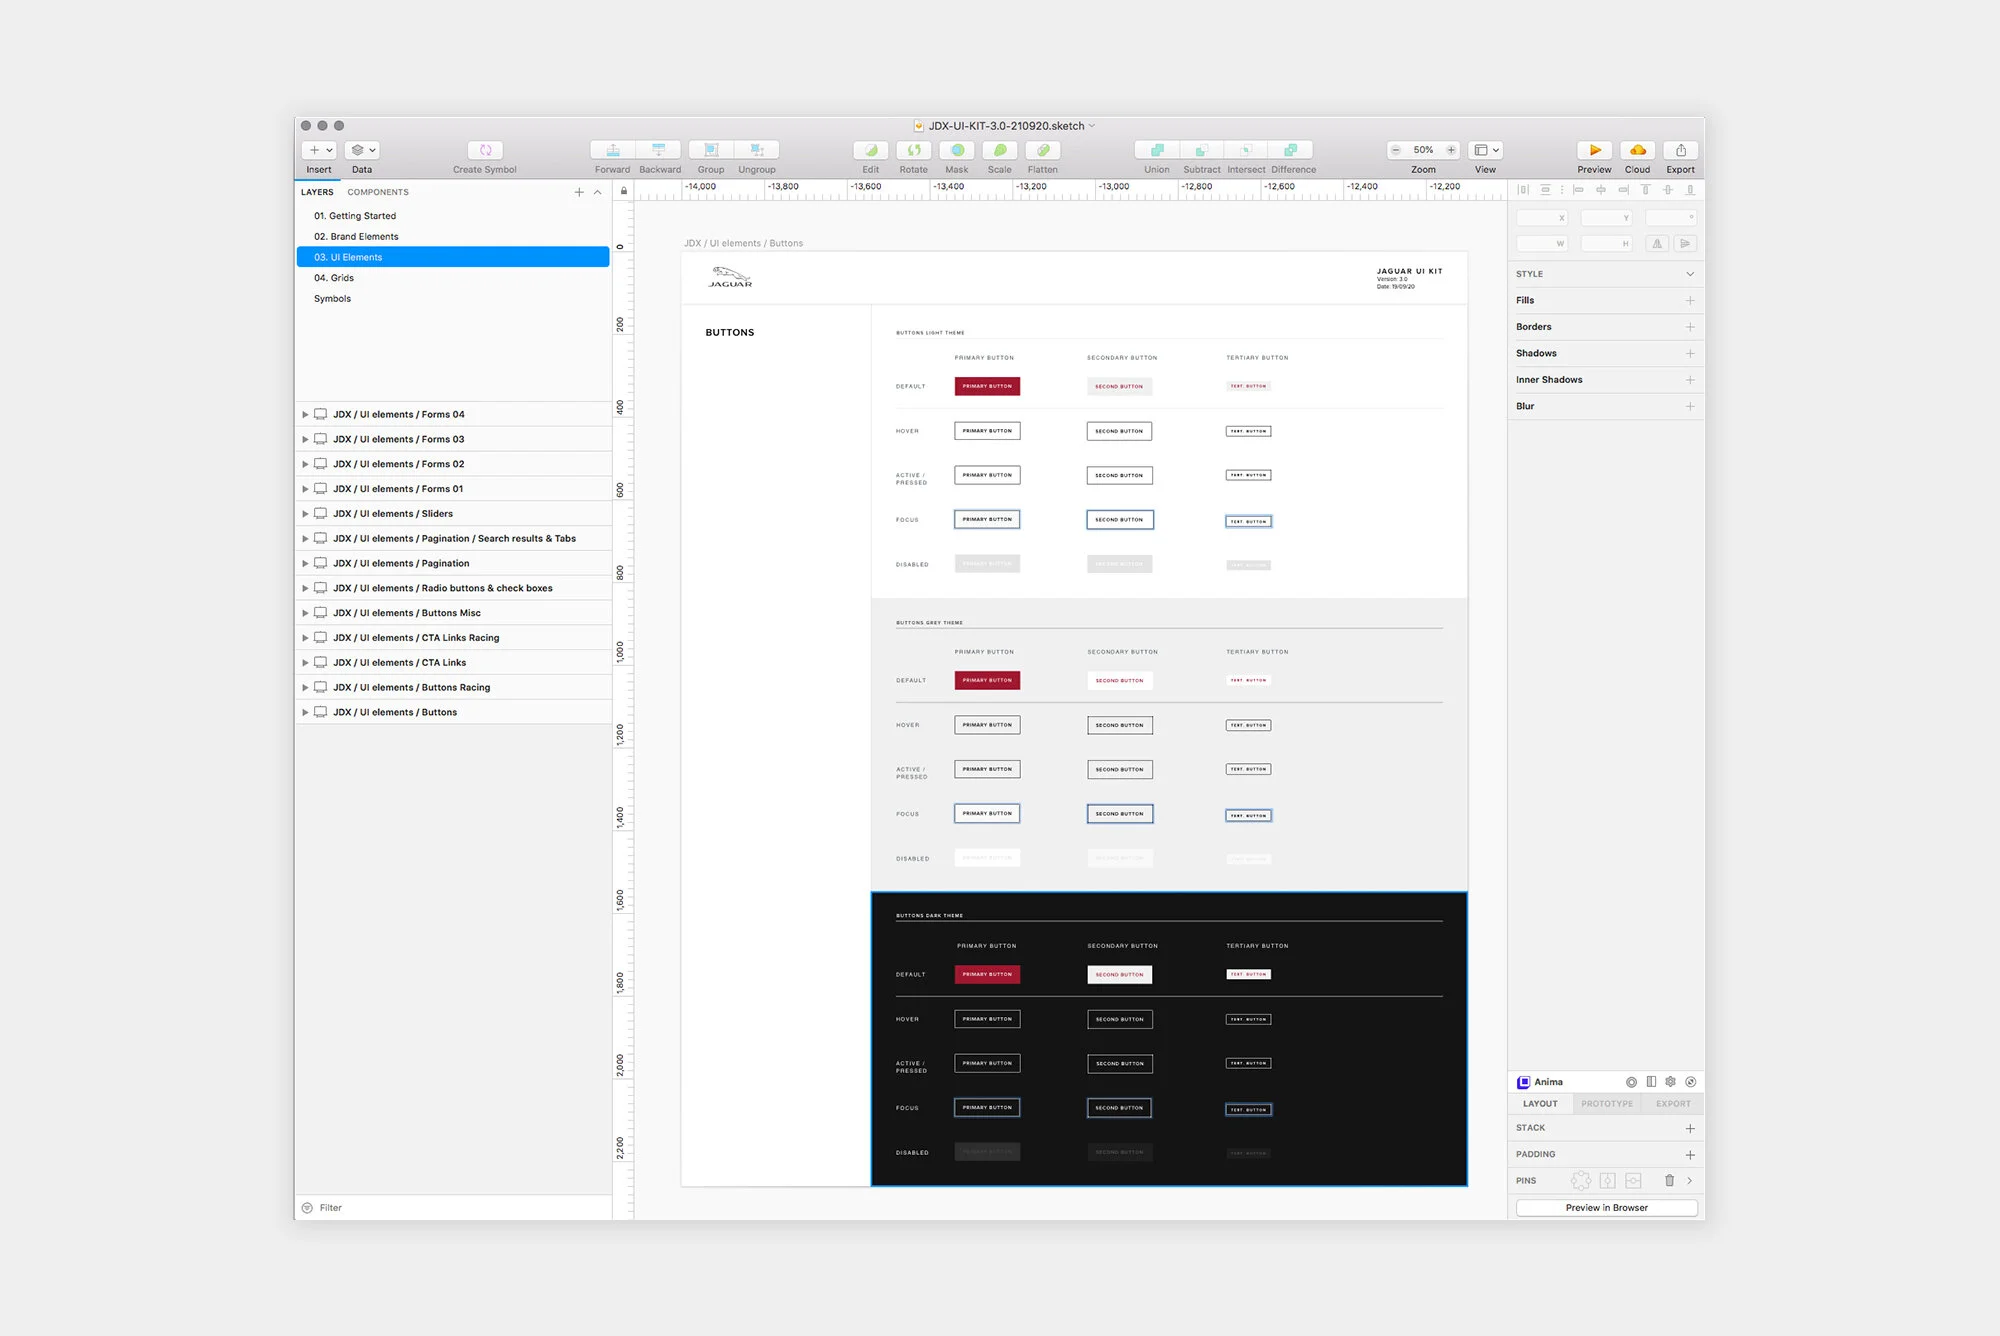Select the Mask tool icon
The width and height of the screenshot is (2000, 1336).
tap(957, 150)
